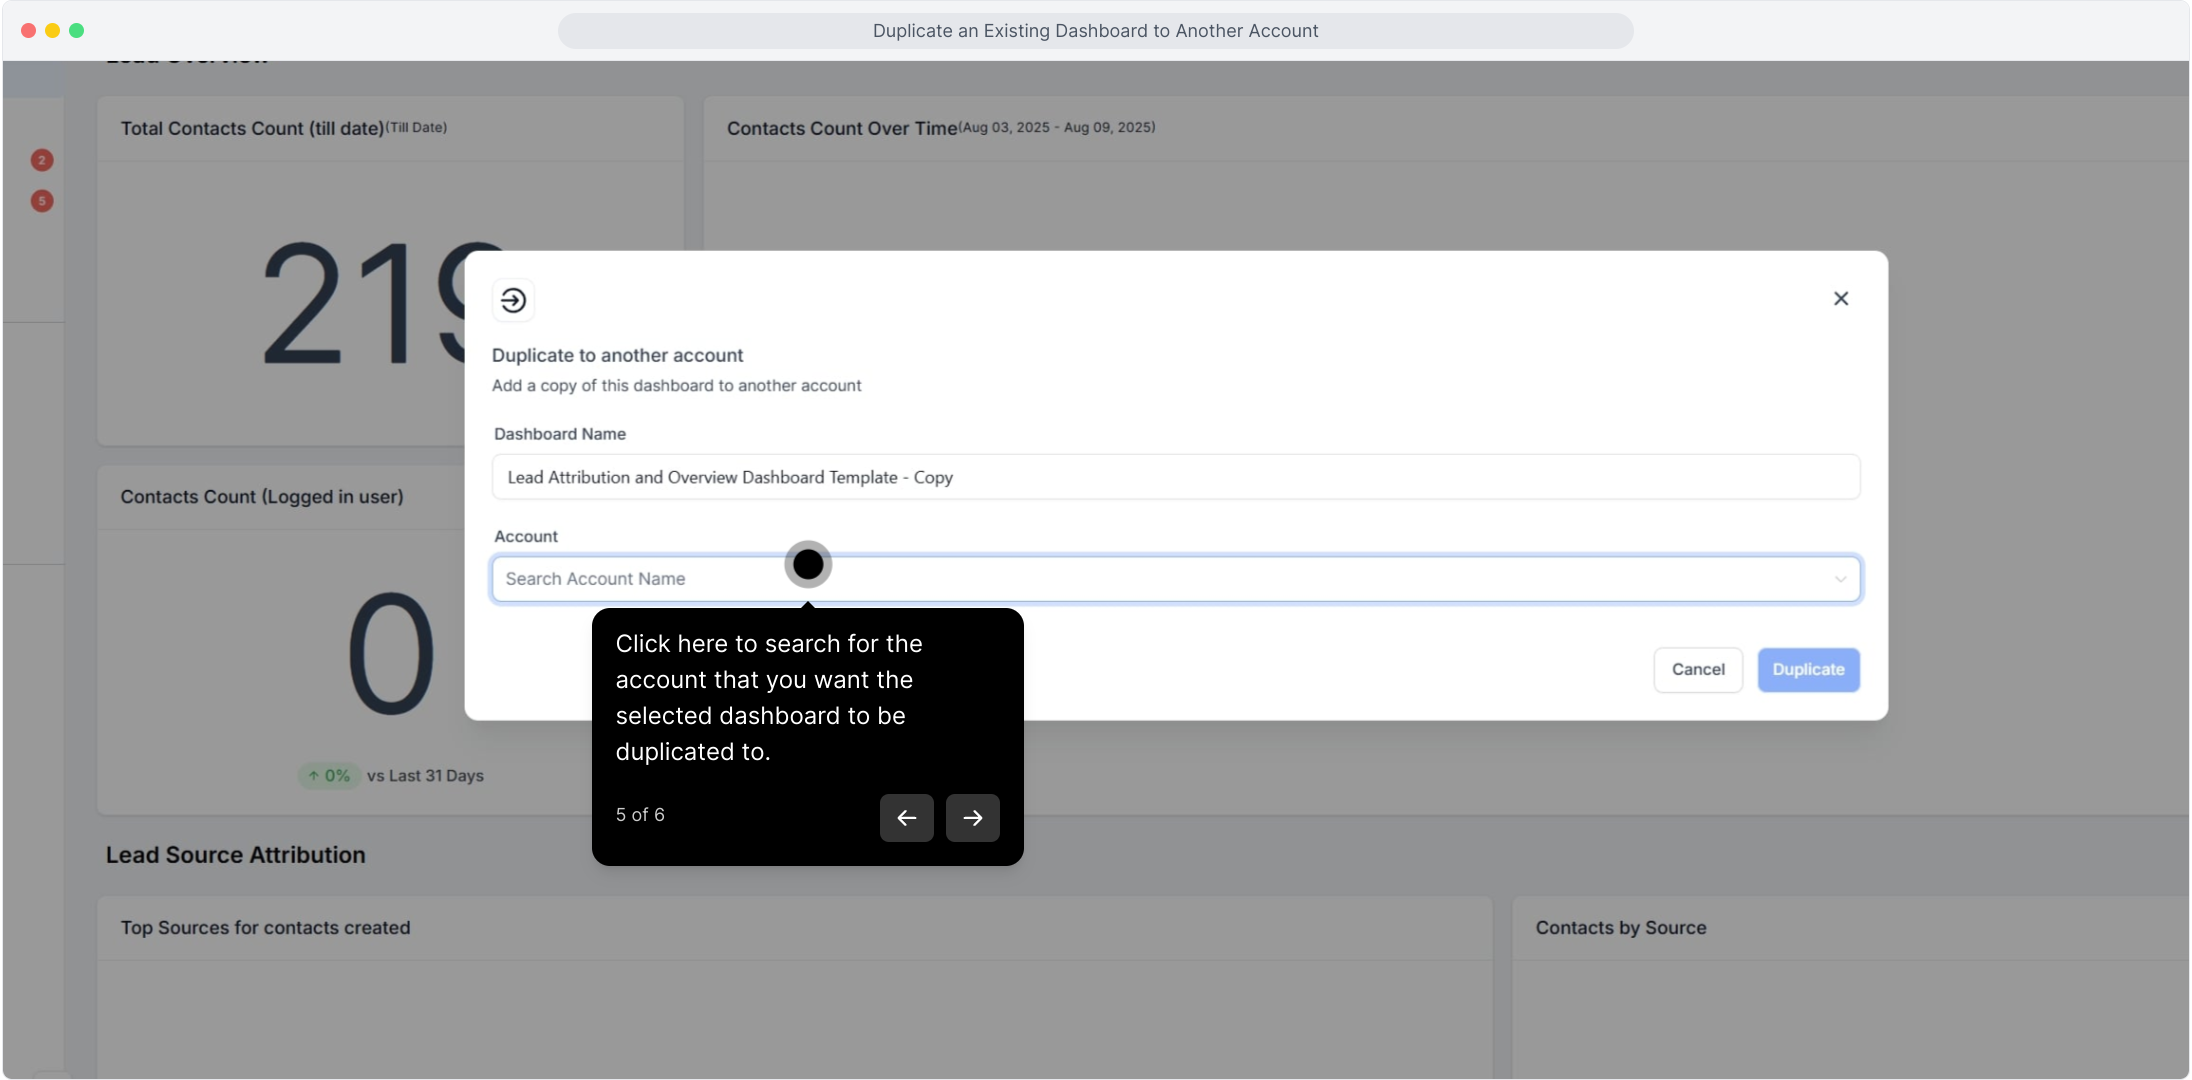Click the window title bar text
Image resolution: width=2192 pixels, height=1080 pixels.
[x=1095, y=31]
